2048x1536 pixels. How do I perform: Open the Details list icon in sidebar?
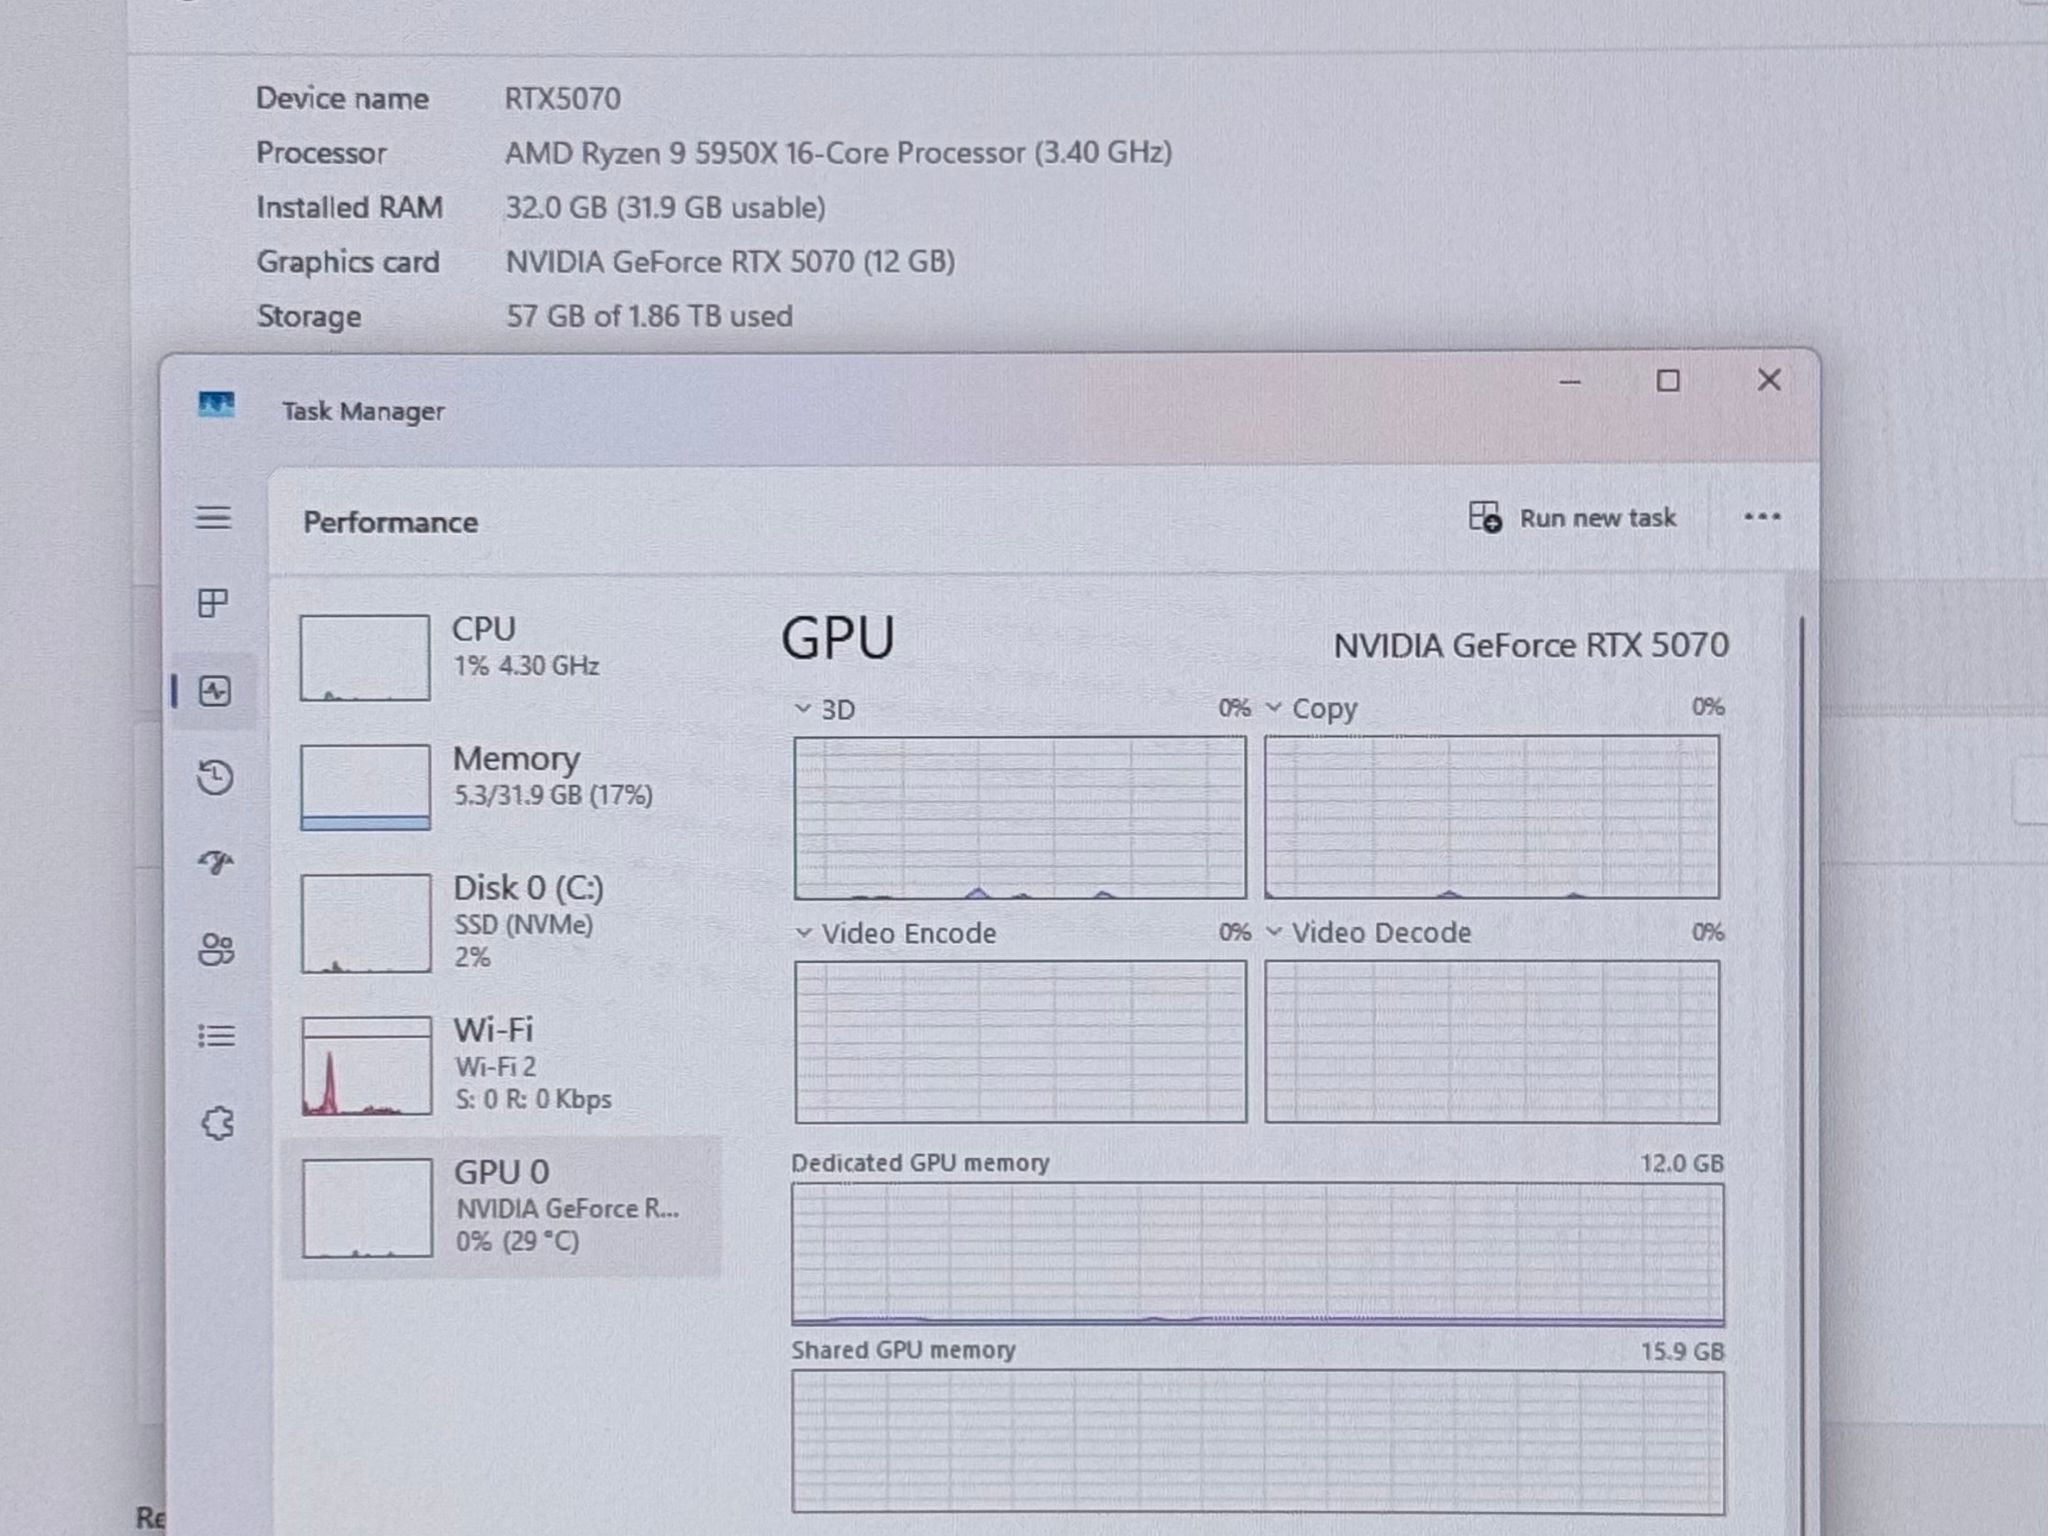(x=216, y=1035)
